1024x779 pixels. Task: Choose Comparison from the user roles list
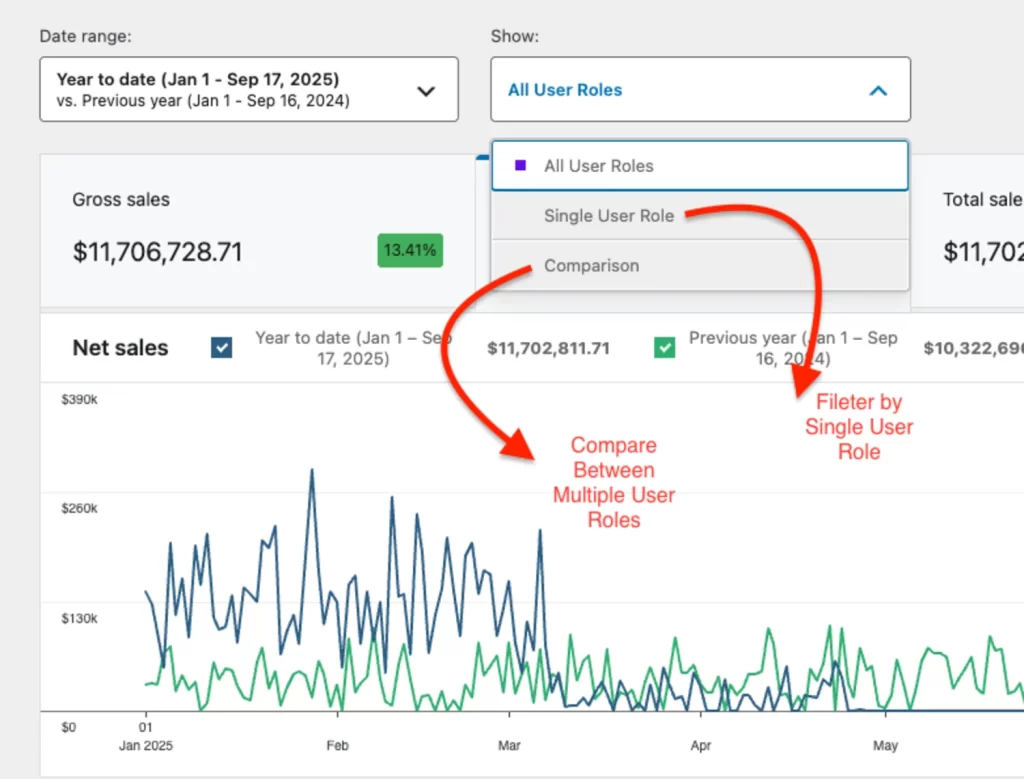pos(591,265)
